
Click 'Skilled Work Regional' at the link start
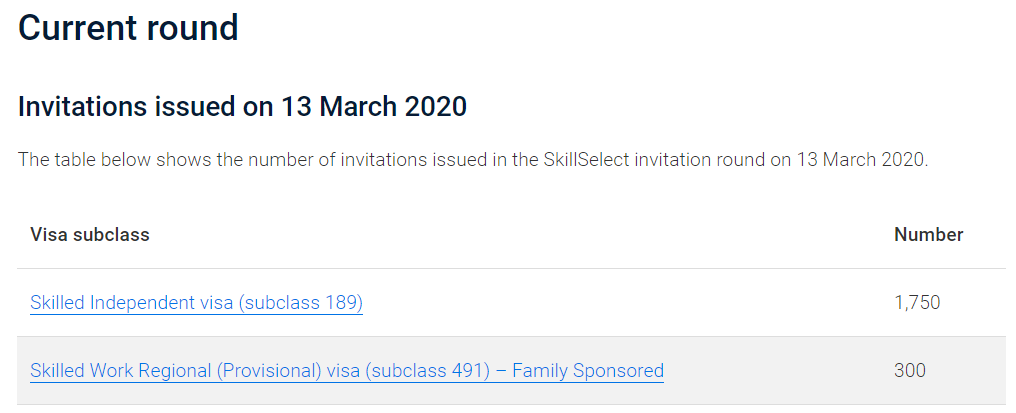[x=121, y=371]
